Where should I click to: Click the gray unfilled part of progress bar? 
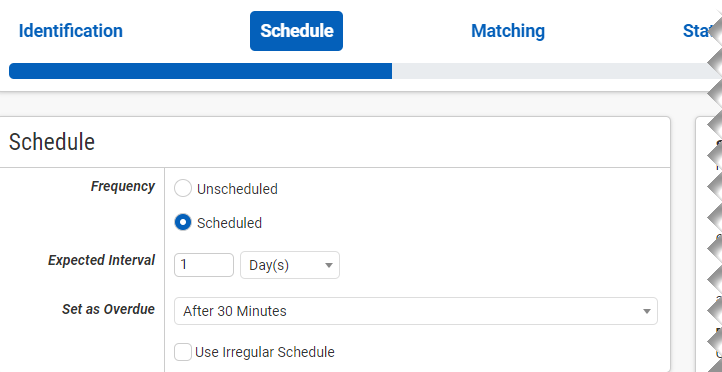pyautogui.click(x=550, y=71)
